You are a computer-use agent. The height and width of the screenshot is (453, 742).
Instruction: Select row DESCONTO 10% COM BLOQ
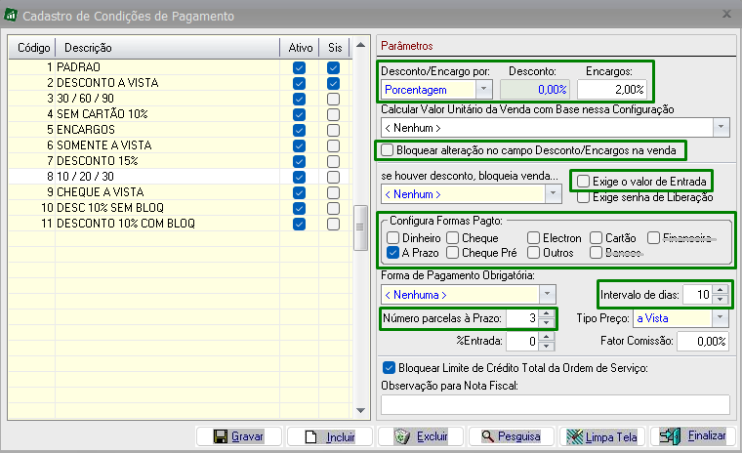[x=180, y=223]
